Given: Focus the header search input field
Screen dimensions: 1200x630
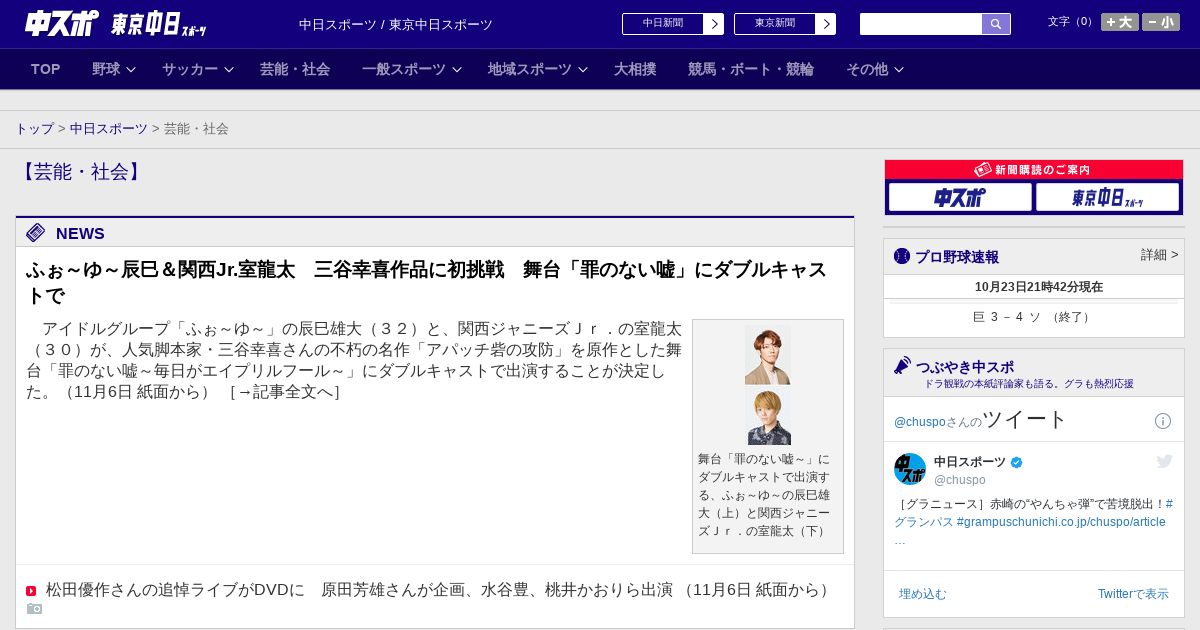Looking at the screenshot, I should [921, 24].
